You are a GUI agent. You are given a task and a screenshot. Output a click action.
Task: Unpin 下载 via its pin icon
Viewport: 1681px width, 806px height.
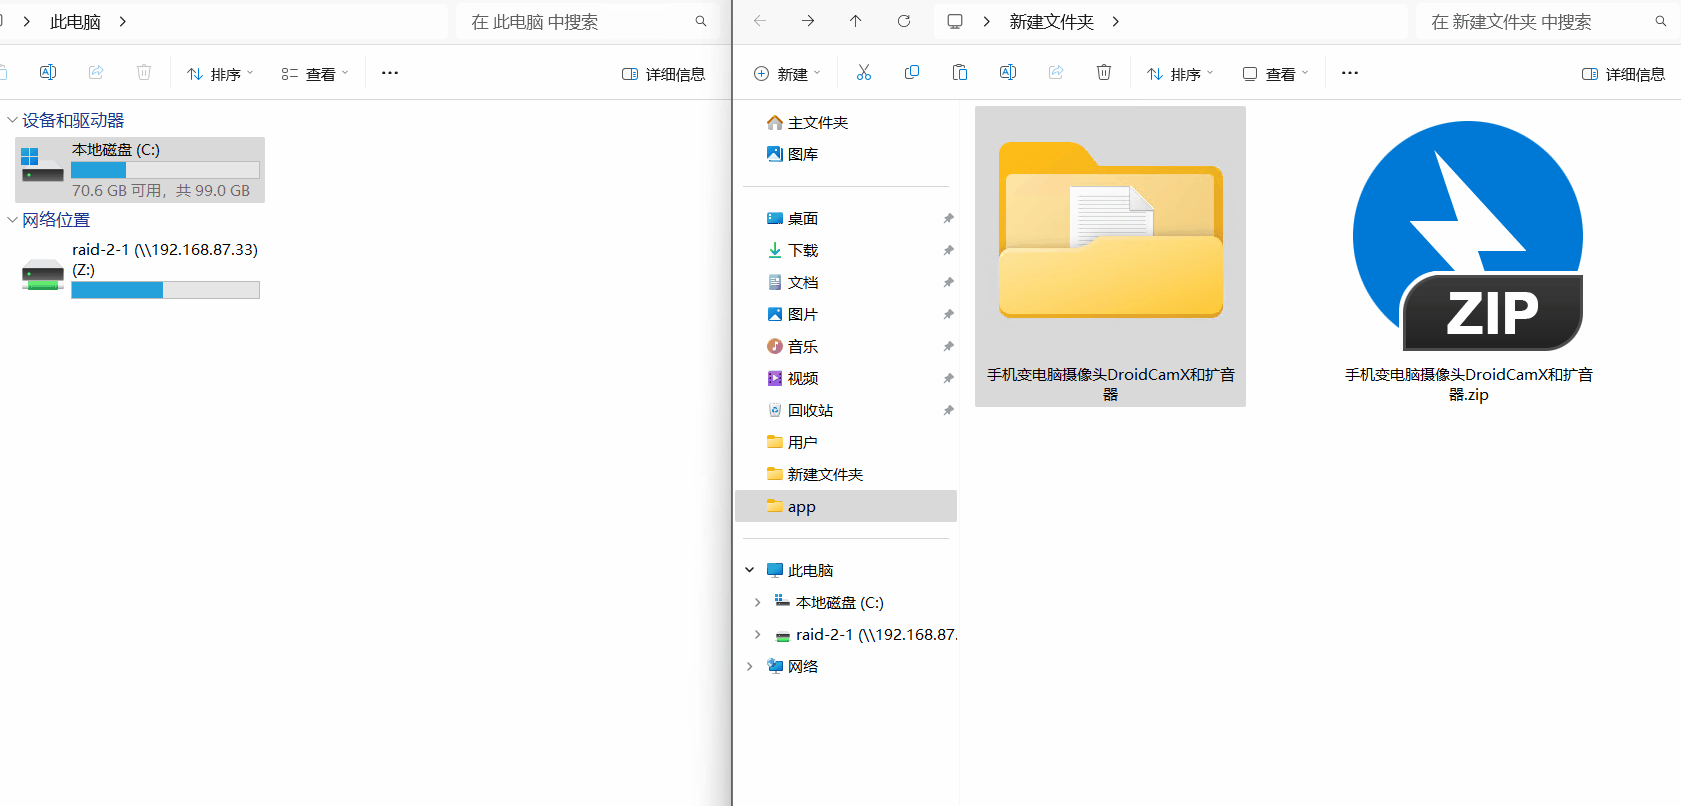click(948, 250)
